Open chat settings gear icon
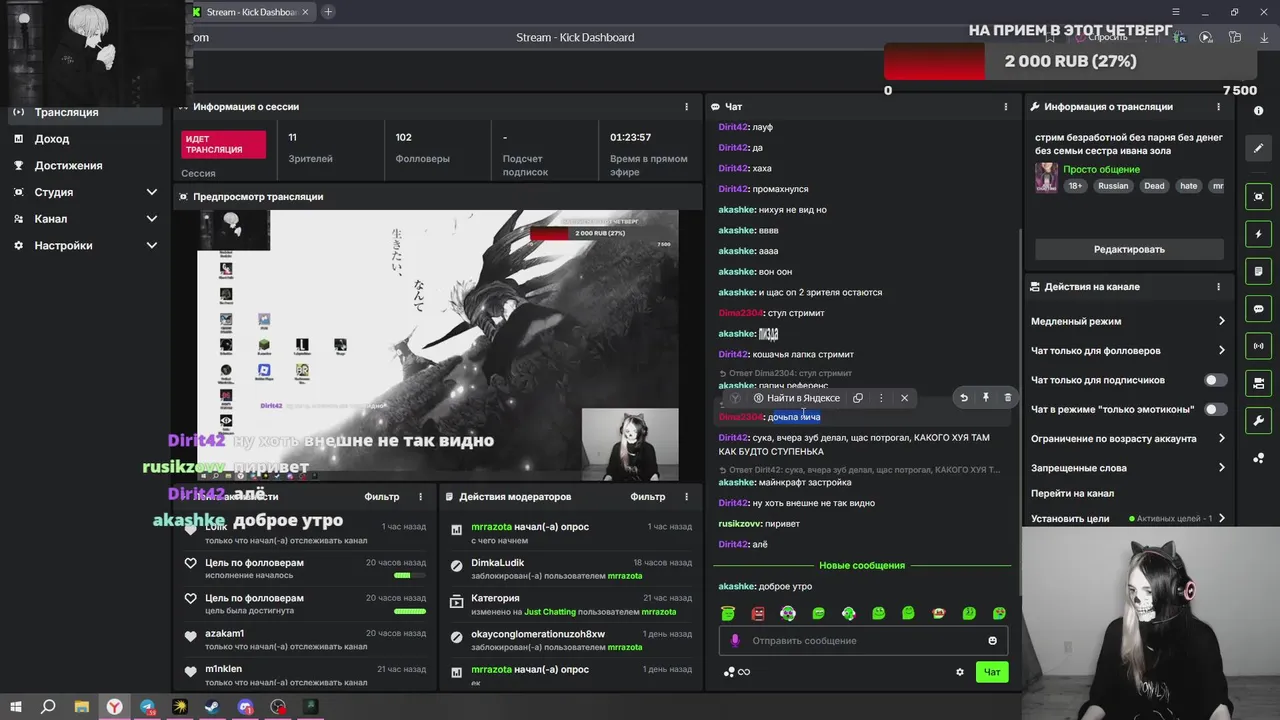Screen dimensions: 1280x720 click(960, 672)
